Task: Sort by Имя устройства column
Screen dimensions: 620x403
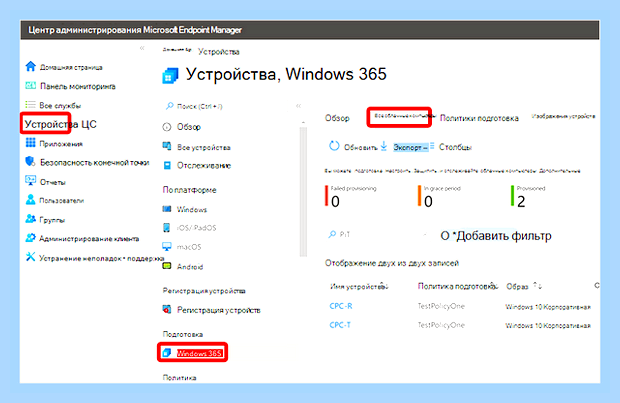Action: (x=359, y=286)
